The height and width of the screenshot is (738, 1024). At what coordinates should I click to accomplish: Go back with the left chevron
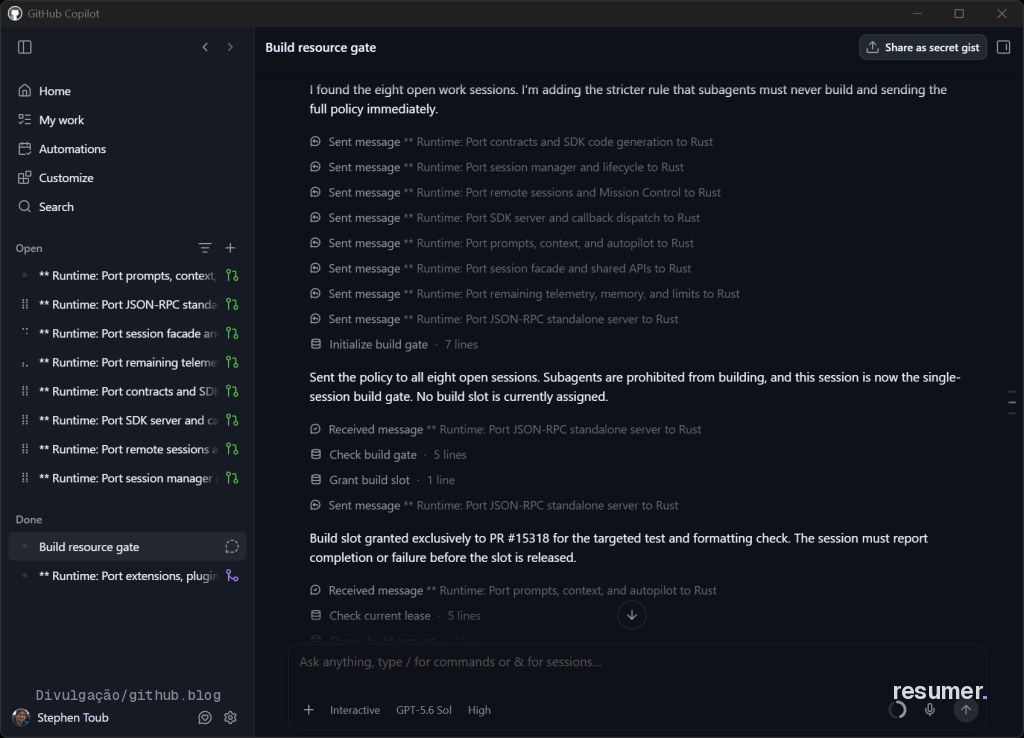point(205,47)
